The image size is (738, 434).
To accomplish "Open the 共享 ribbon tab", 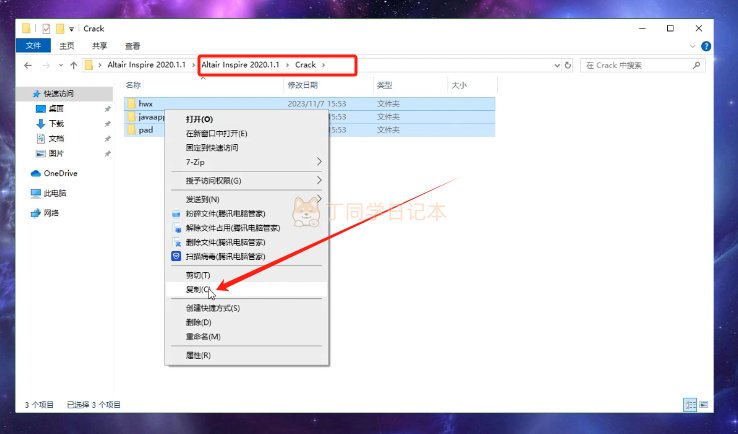I will (99, 46).
